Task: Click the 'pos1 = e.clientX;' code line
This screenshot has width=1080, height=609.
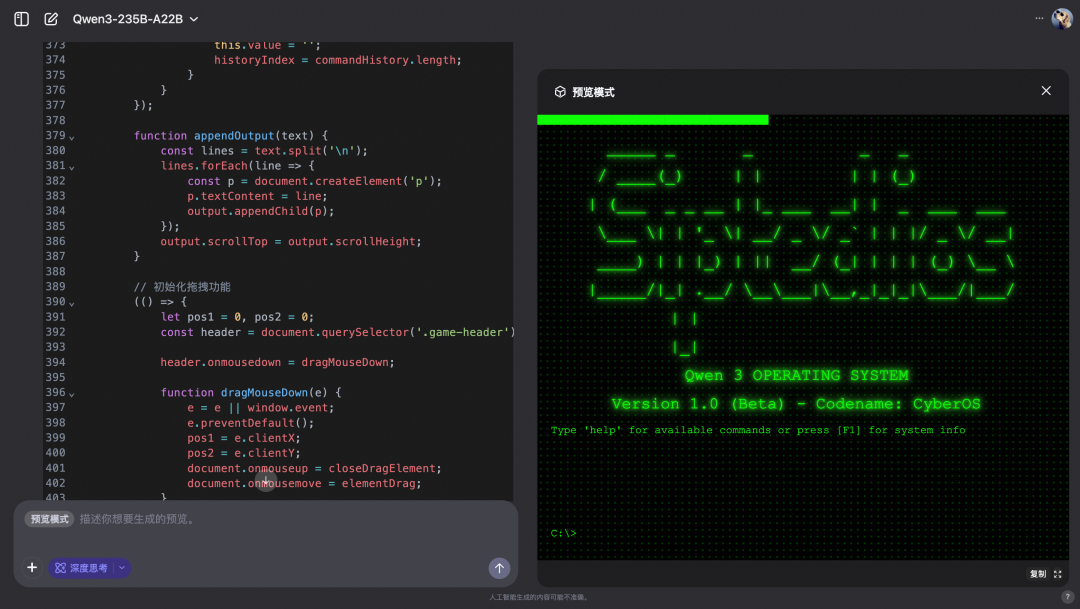Action: [244, 438]
